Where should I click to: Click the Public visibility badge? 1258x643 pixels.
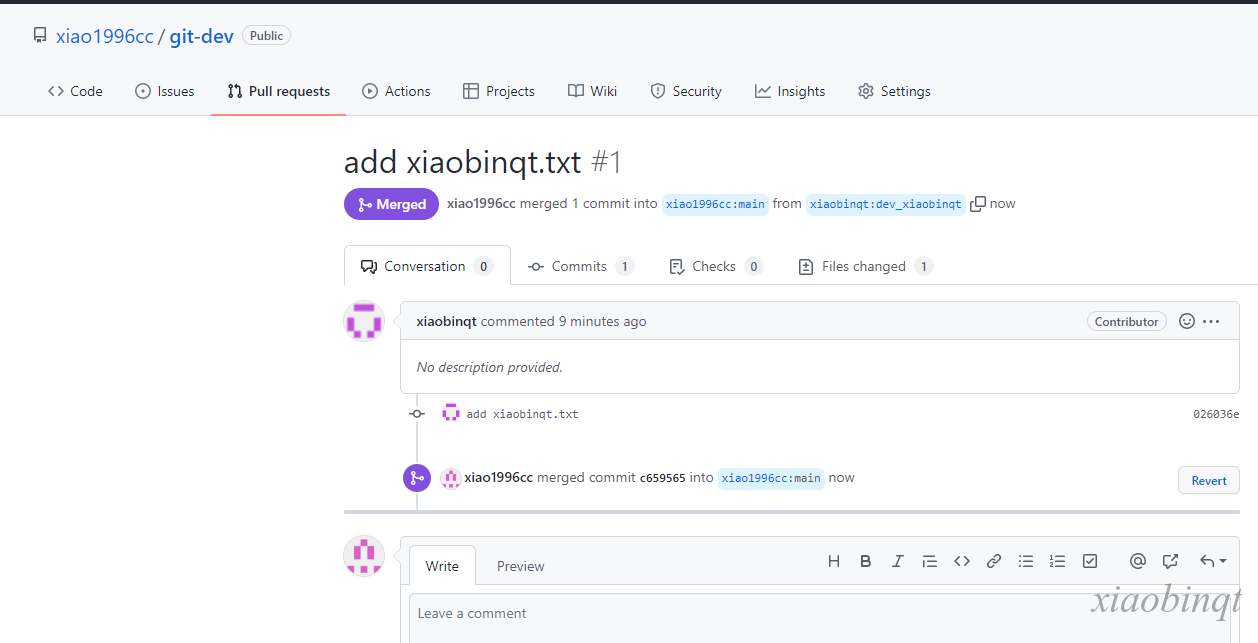[x=266, y=36]
